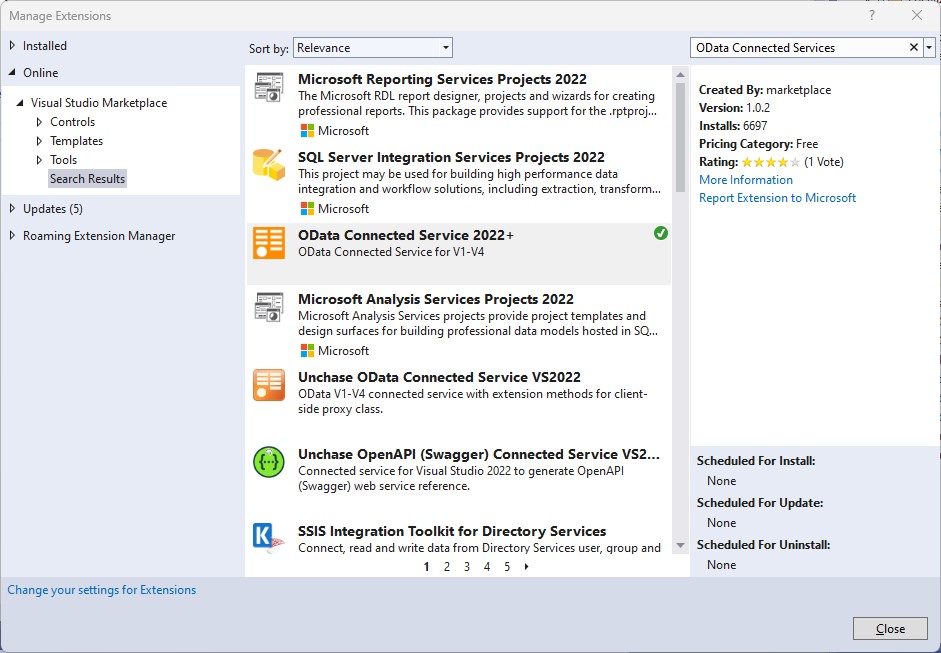The width and height of the screenshot is (941, 653).
Task: Click the Installs: 6697 text
Action: point(733,126)
